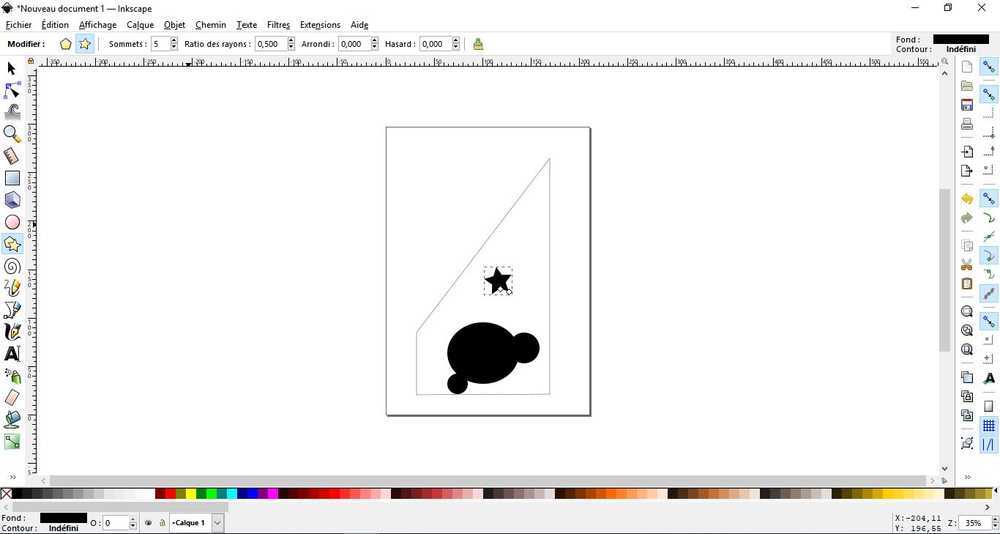Click the Cut scissors icon

click(x=967, y=265)
